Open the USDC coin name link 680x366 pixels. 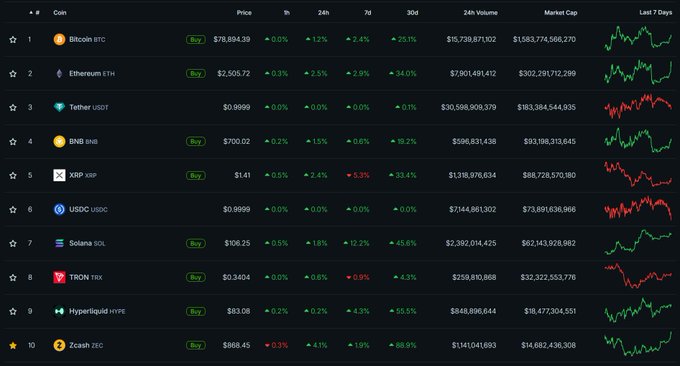point(88,209)
